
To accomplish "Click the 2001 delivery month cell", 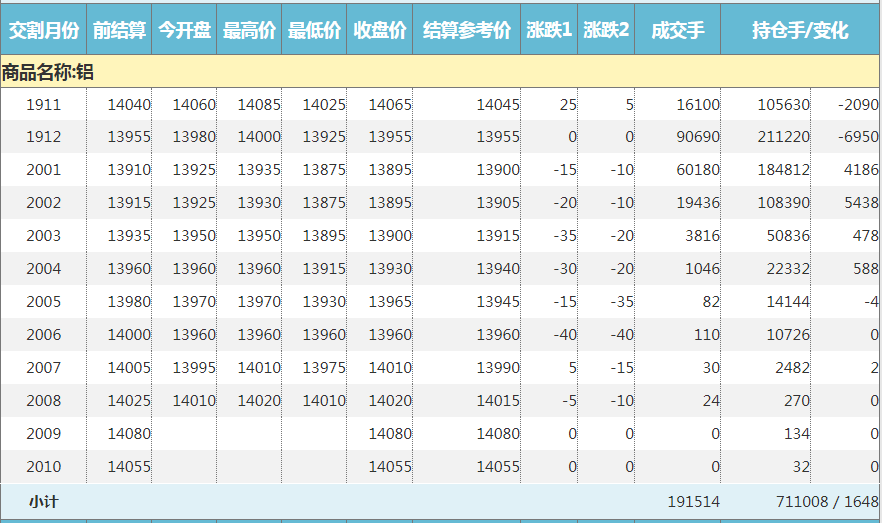I will tap(43, 170).
